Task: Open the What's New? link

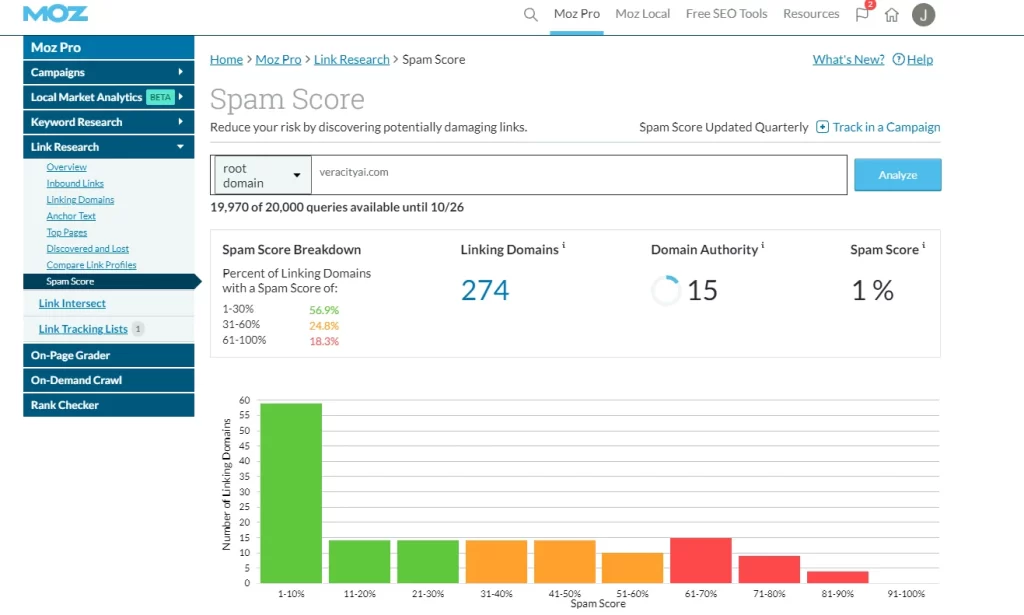Action: pos(848,59)
